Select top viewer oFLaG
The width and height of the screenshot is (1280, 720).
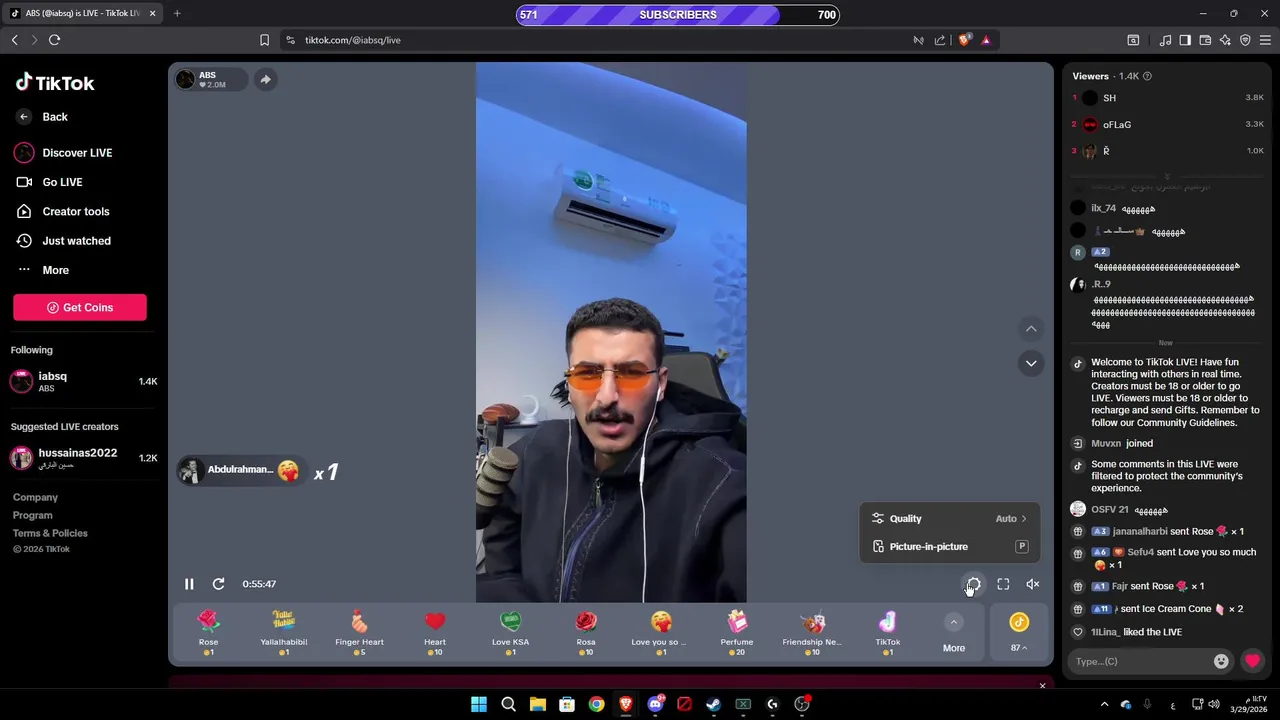point(1167,125)
